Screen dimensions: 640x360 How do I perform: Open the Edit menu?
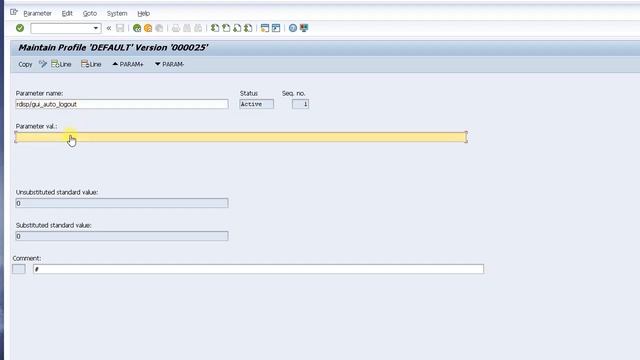[x=67, y=13]
